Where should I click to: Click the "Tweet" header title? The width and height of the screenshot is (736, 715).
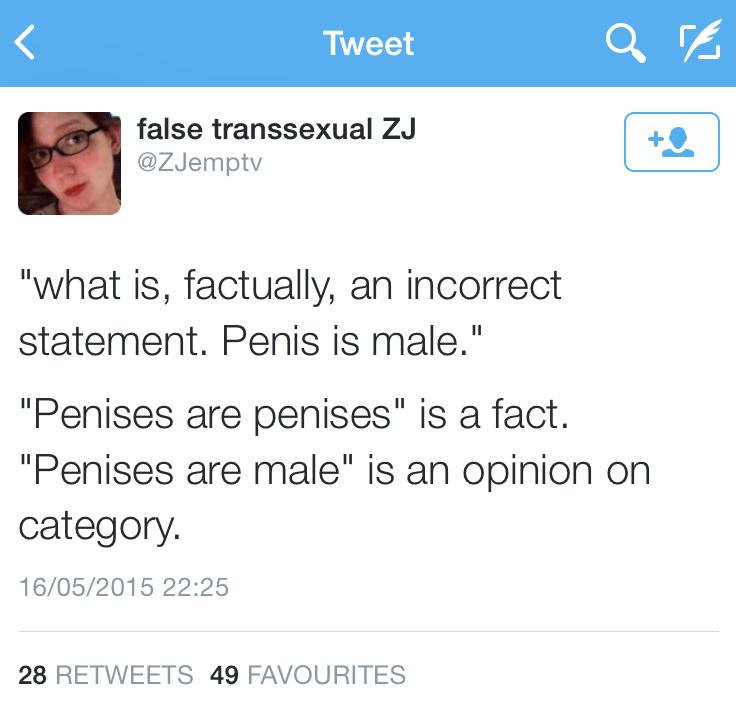coord(368,44)
